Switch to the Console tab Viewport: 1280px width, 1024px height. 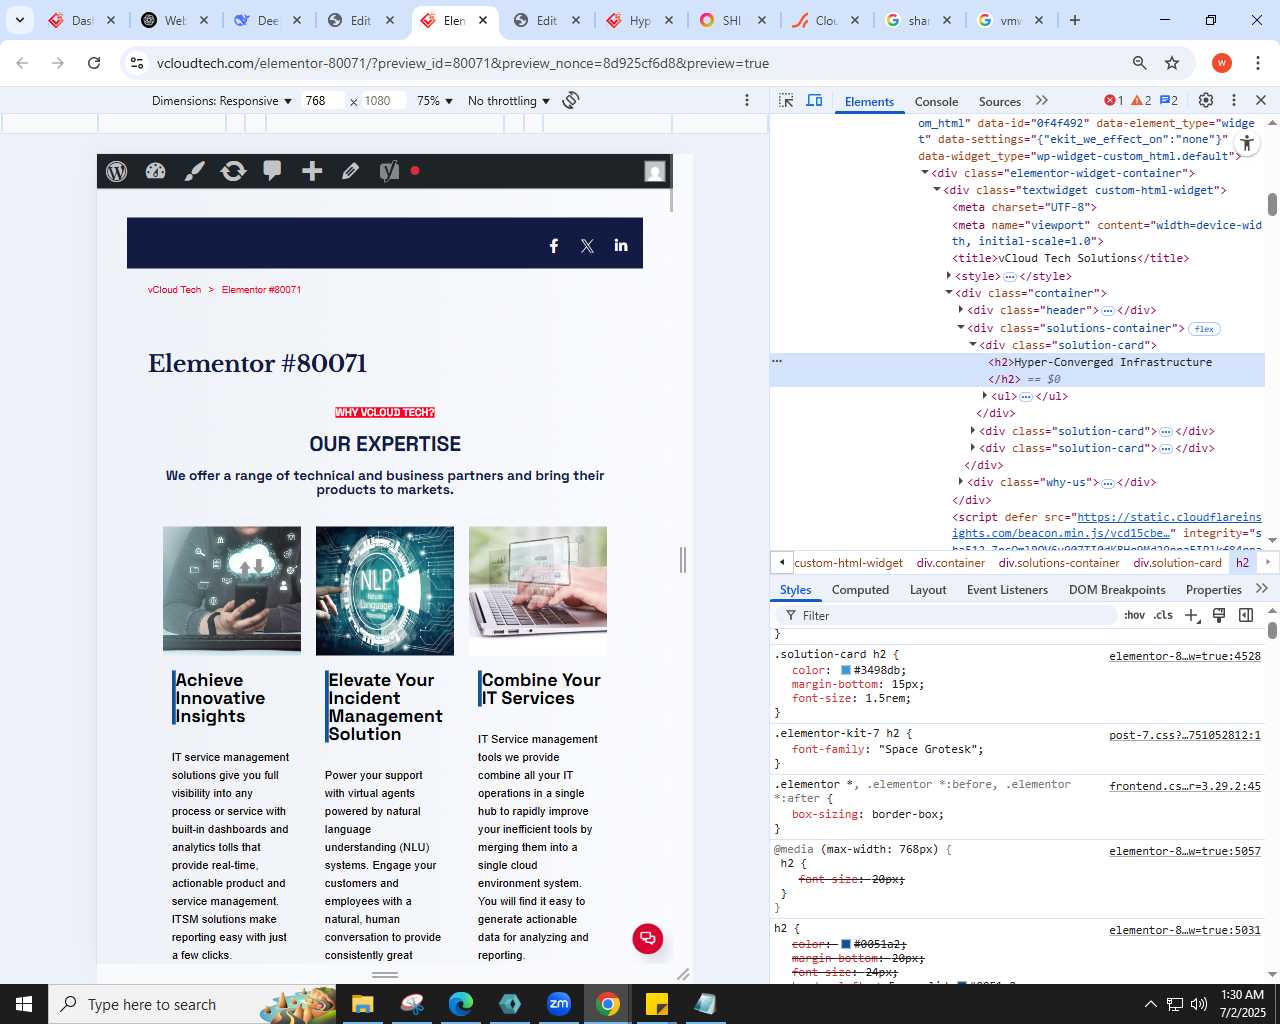tap(936, 101)
